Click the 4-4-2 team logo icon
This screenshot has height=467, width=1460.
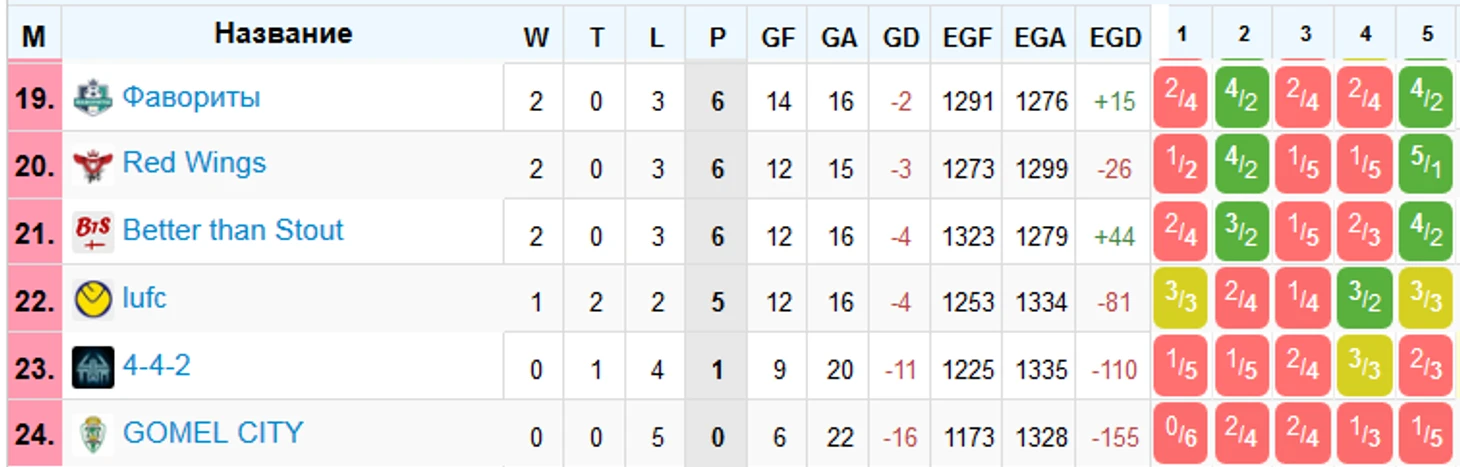[x=94, y=367]
